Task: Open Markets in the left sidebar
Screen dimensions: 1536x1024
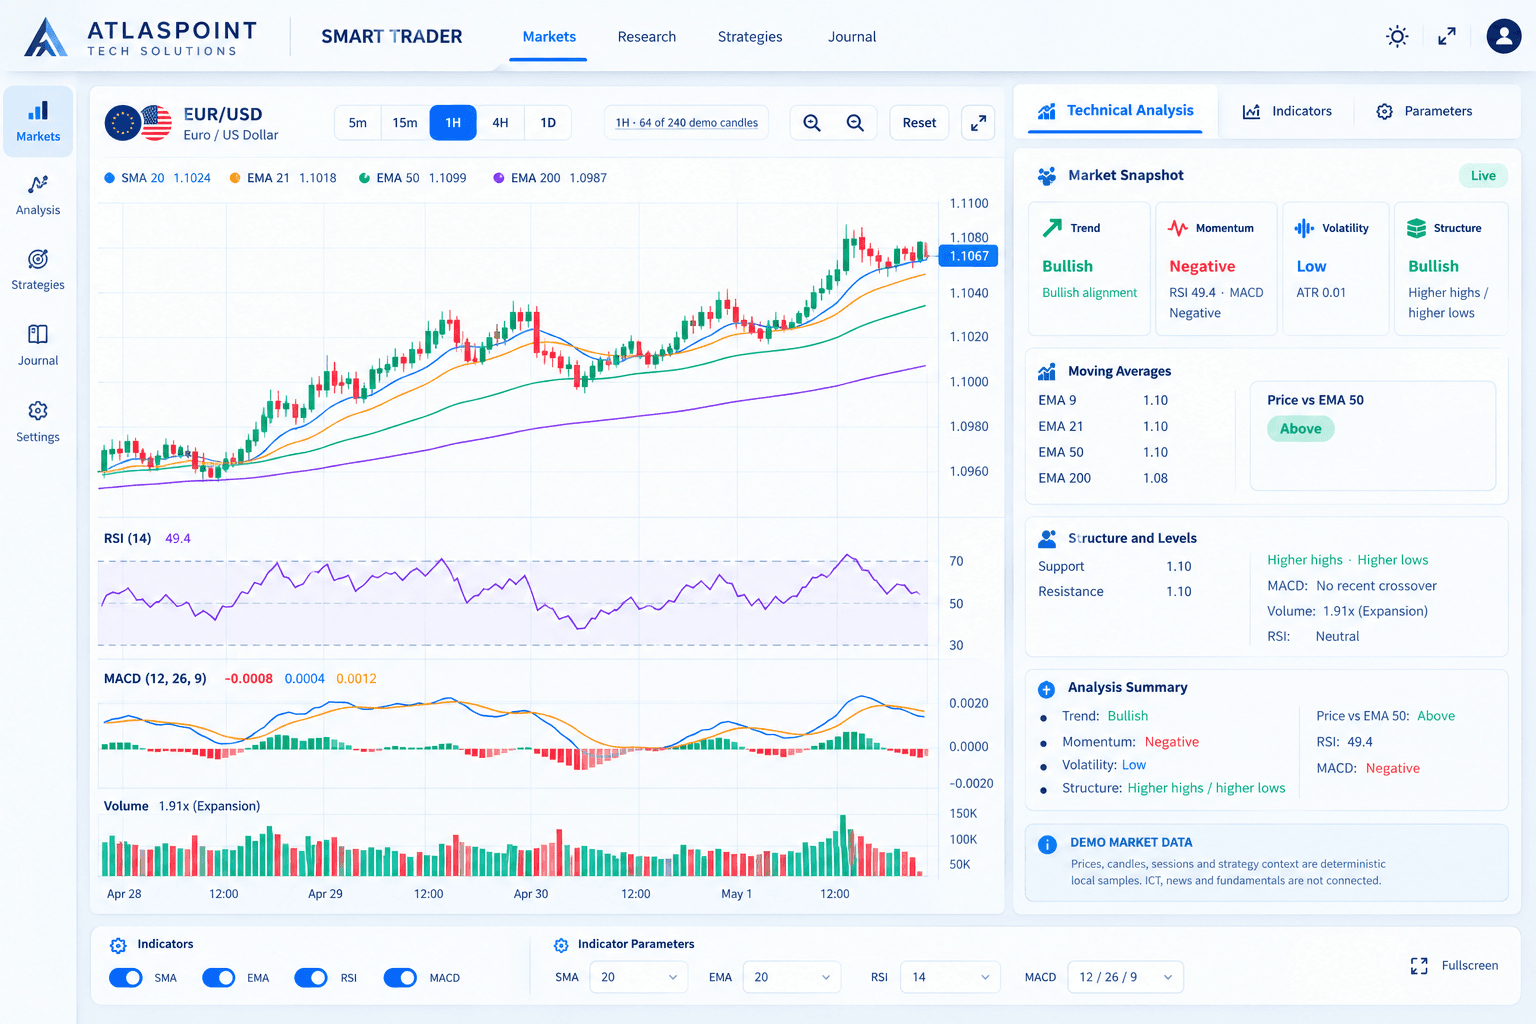Action: 38,121
